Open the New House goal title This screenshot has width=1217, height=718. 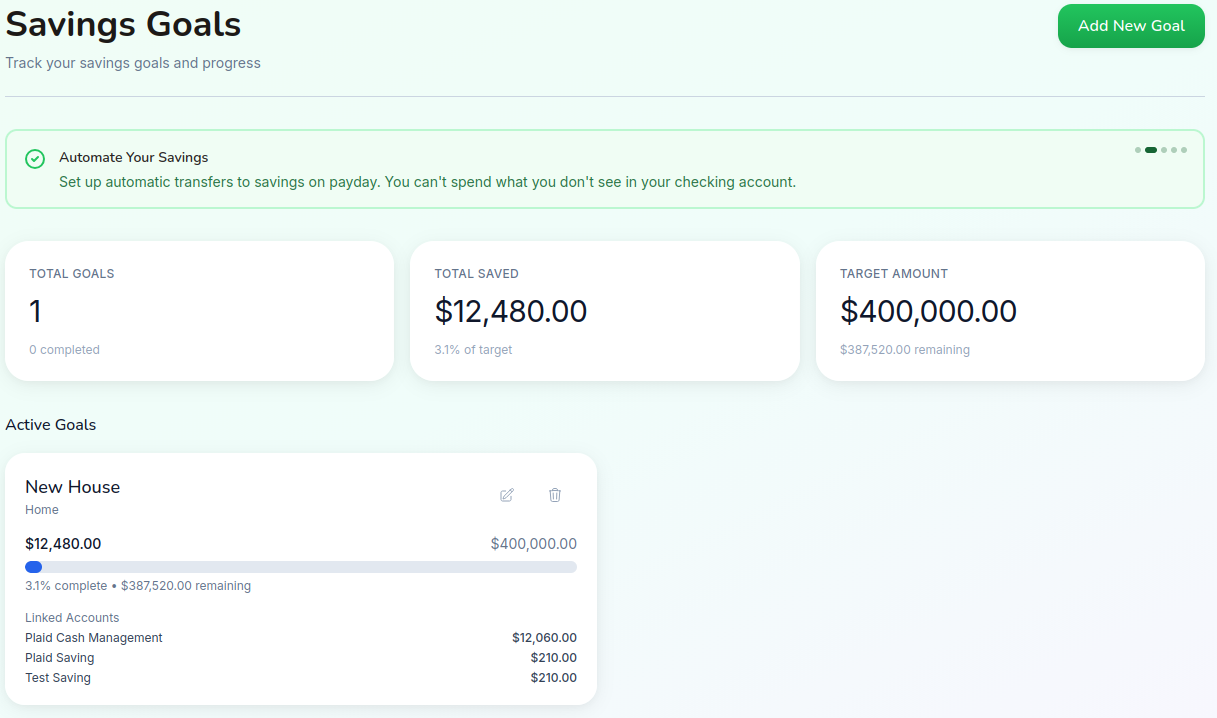[x=72, y=487]
